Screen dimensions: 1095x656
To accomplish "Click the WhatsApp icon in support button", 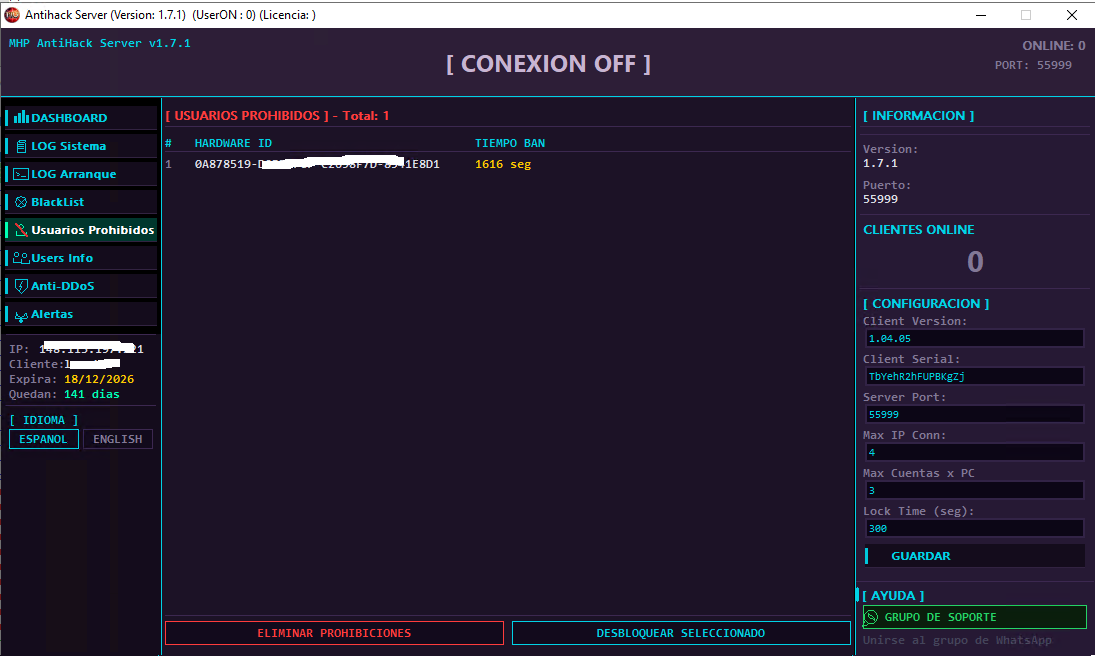I will pos(872,617).
